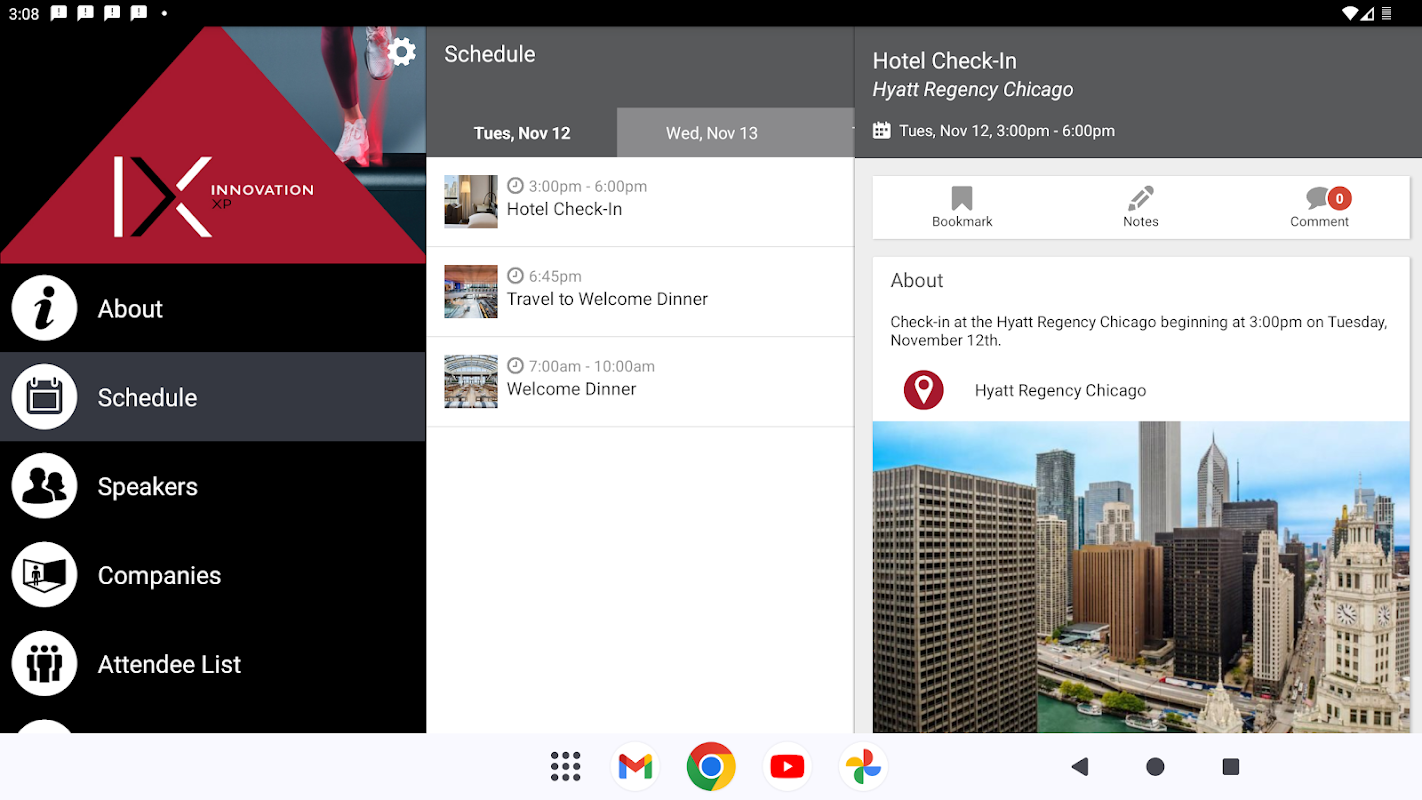This screenshot has height=800, width=1422.
Task: Click the calendar icon in session header
Action: coord(881,130)
